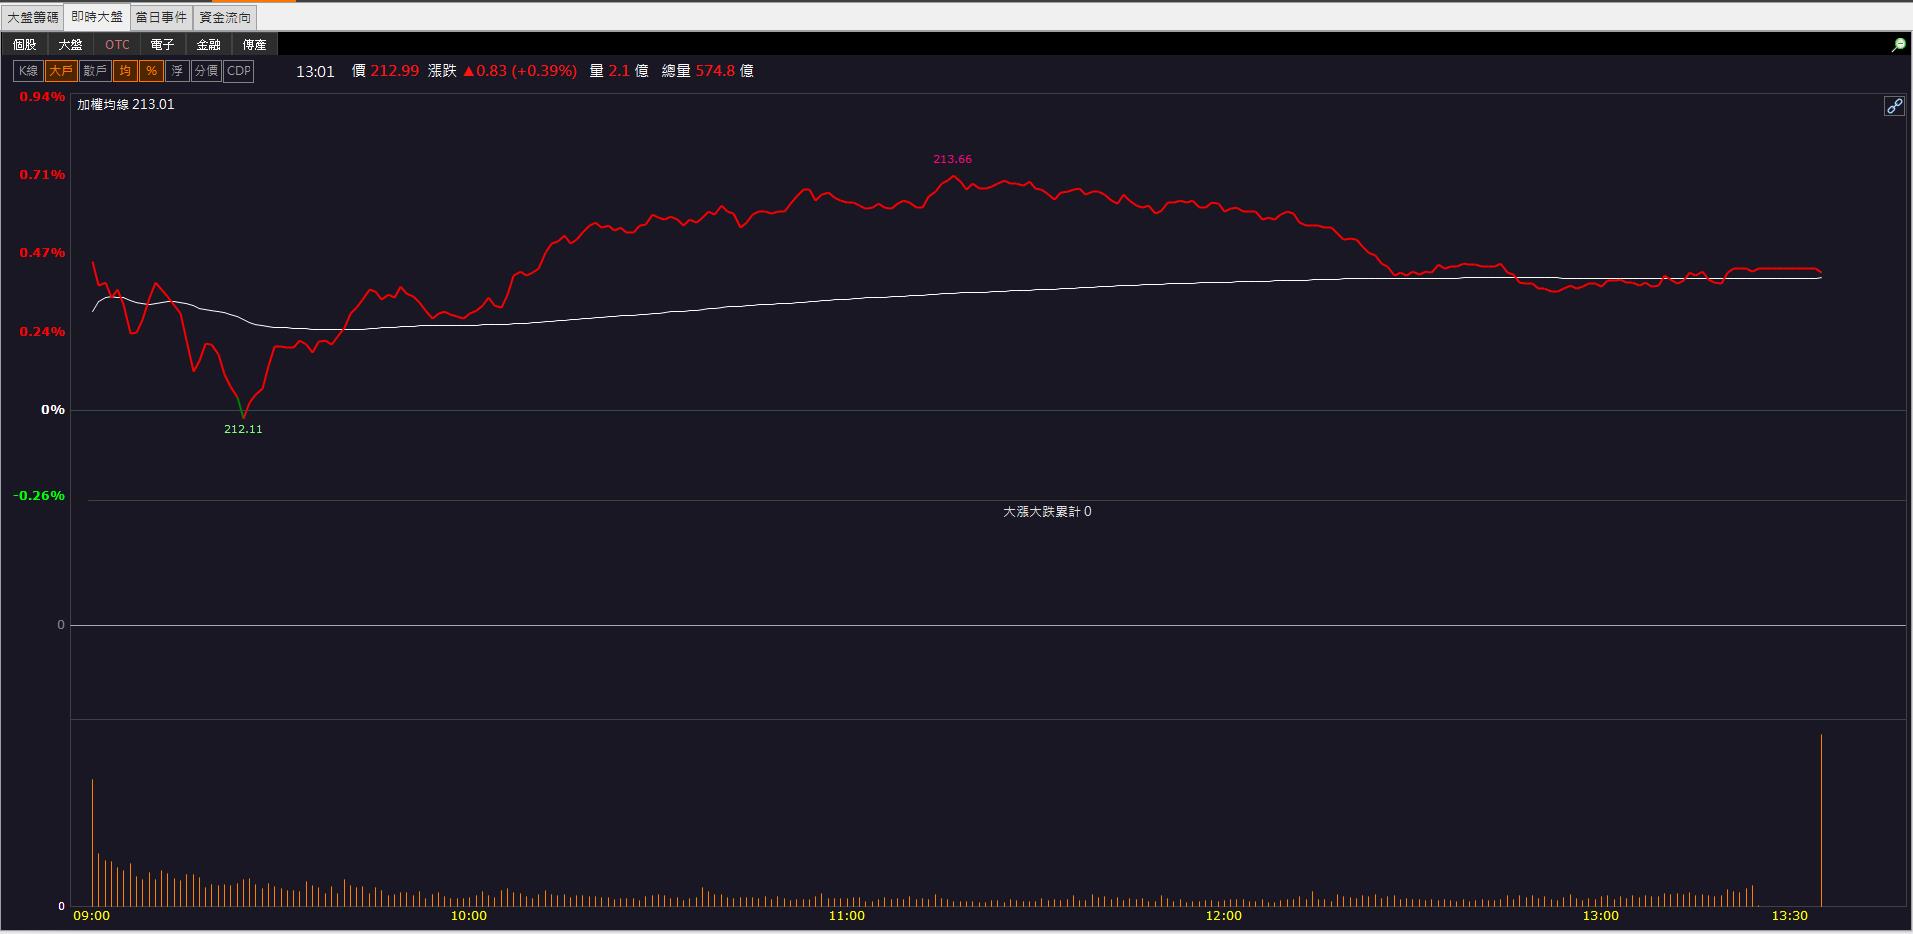The image size is (1913, 934).
Task: Click the 13:01 time readout
Action: click(315, 72)
